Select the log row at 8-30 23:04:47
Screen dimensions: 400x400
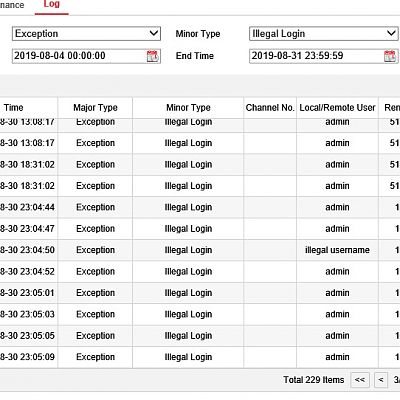(x=200, y=229)
